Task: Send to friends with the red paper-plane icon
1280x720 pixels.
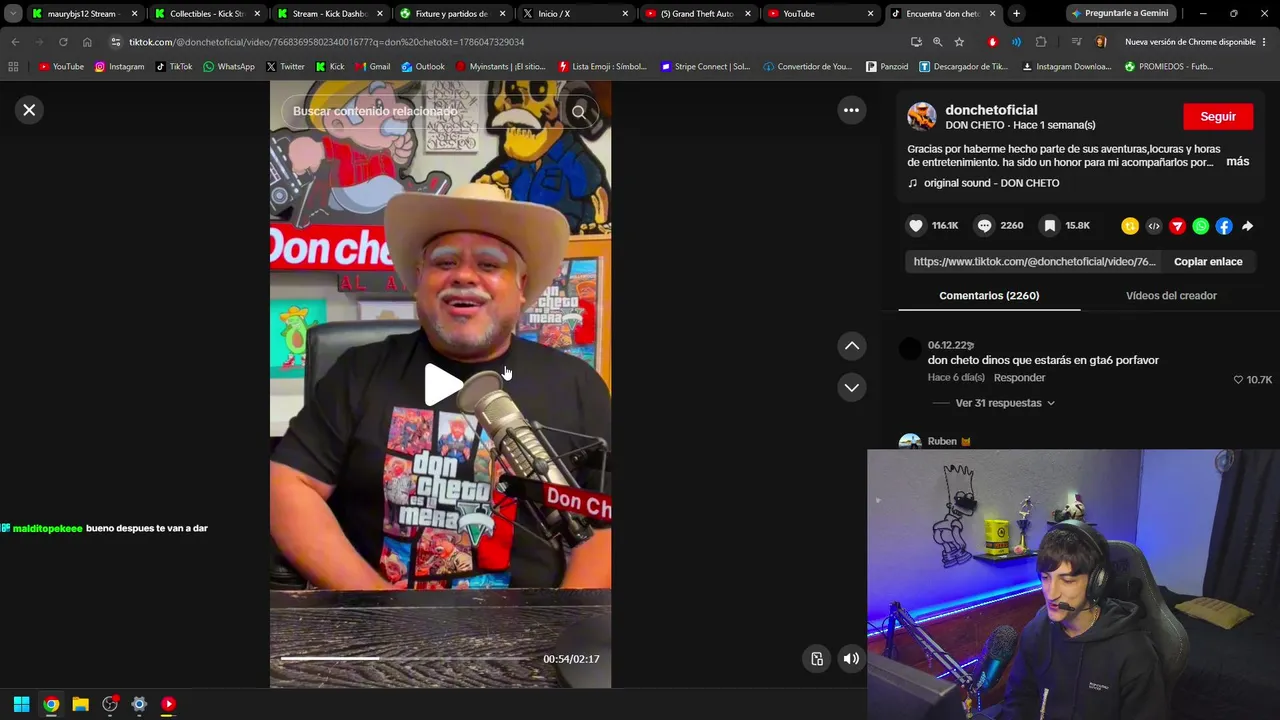Action: [x=1177, y=226]
